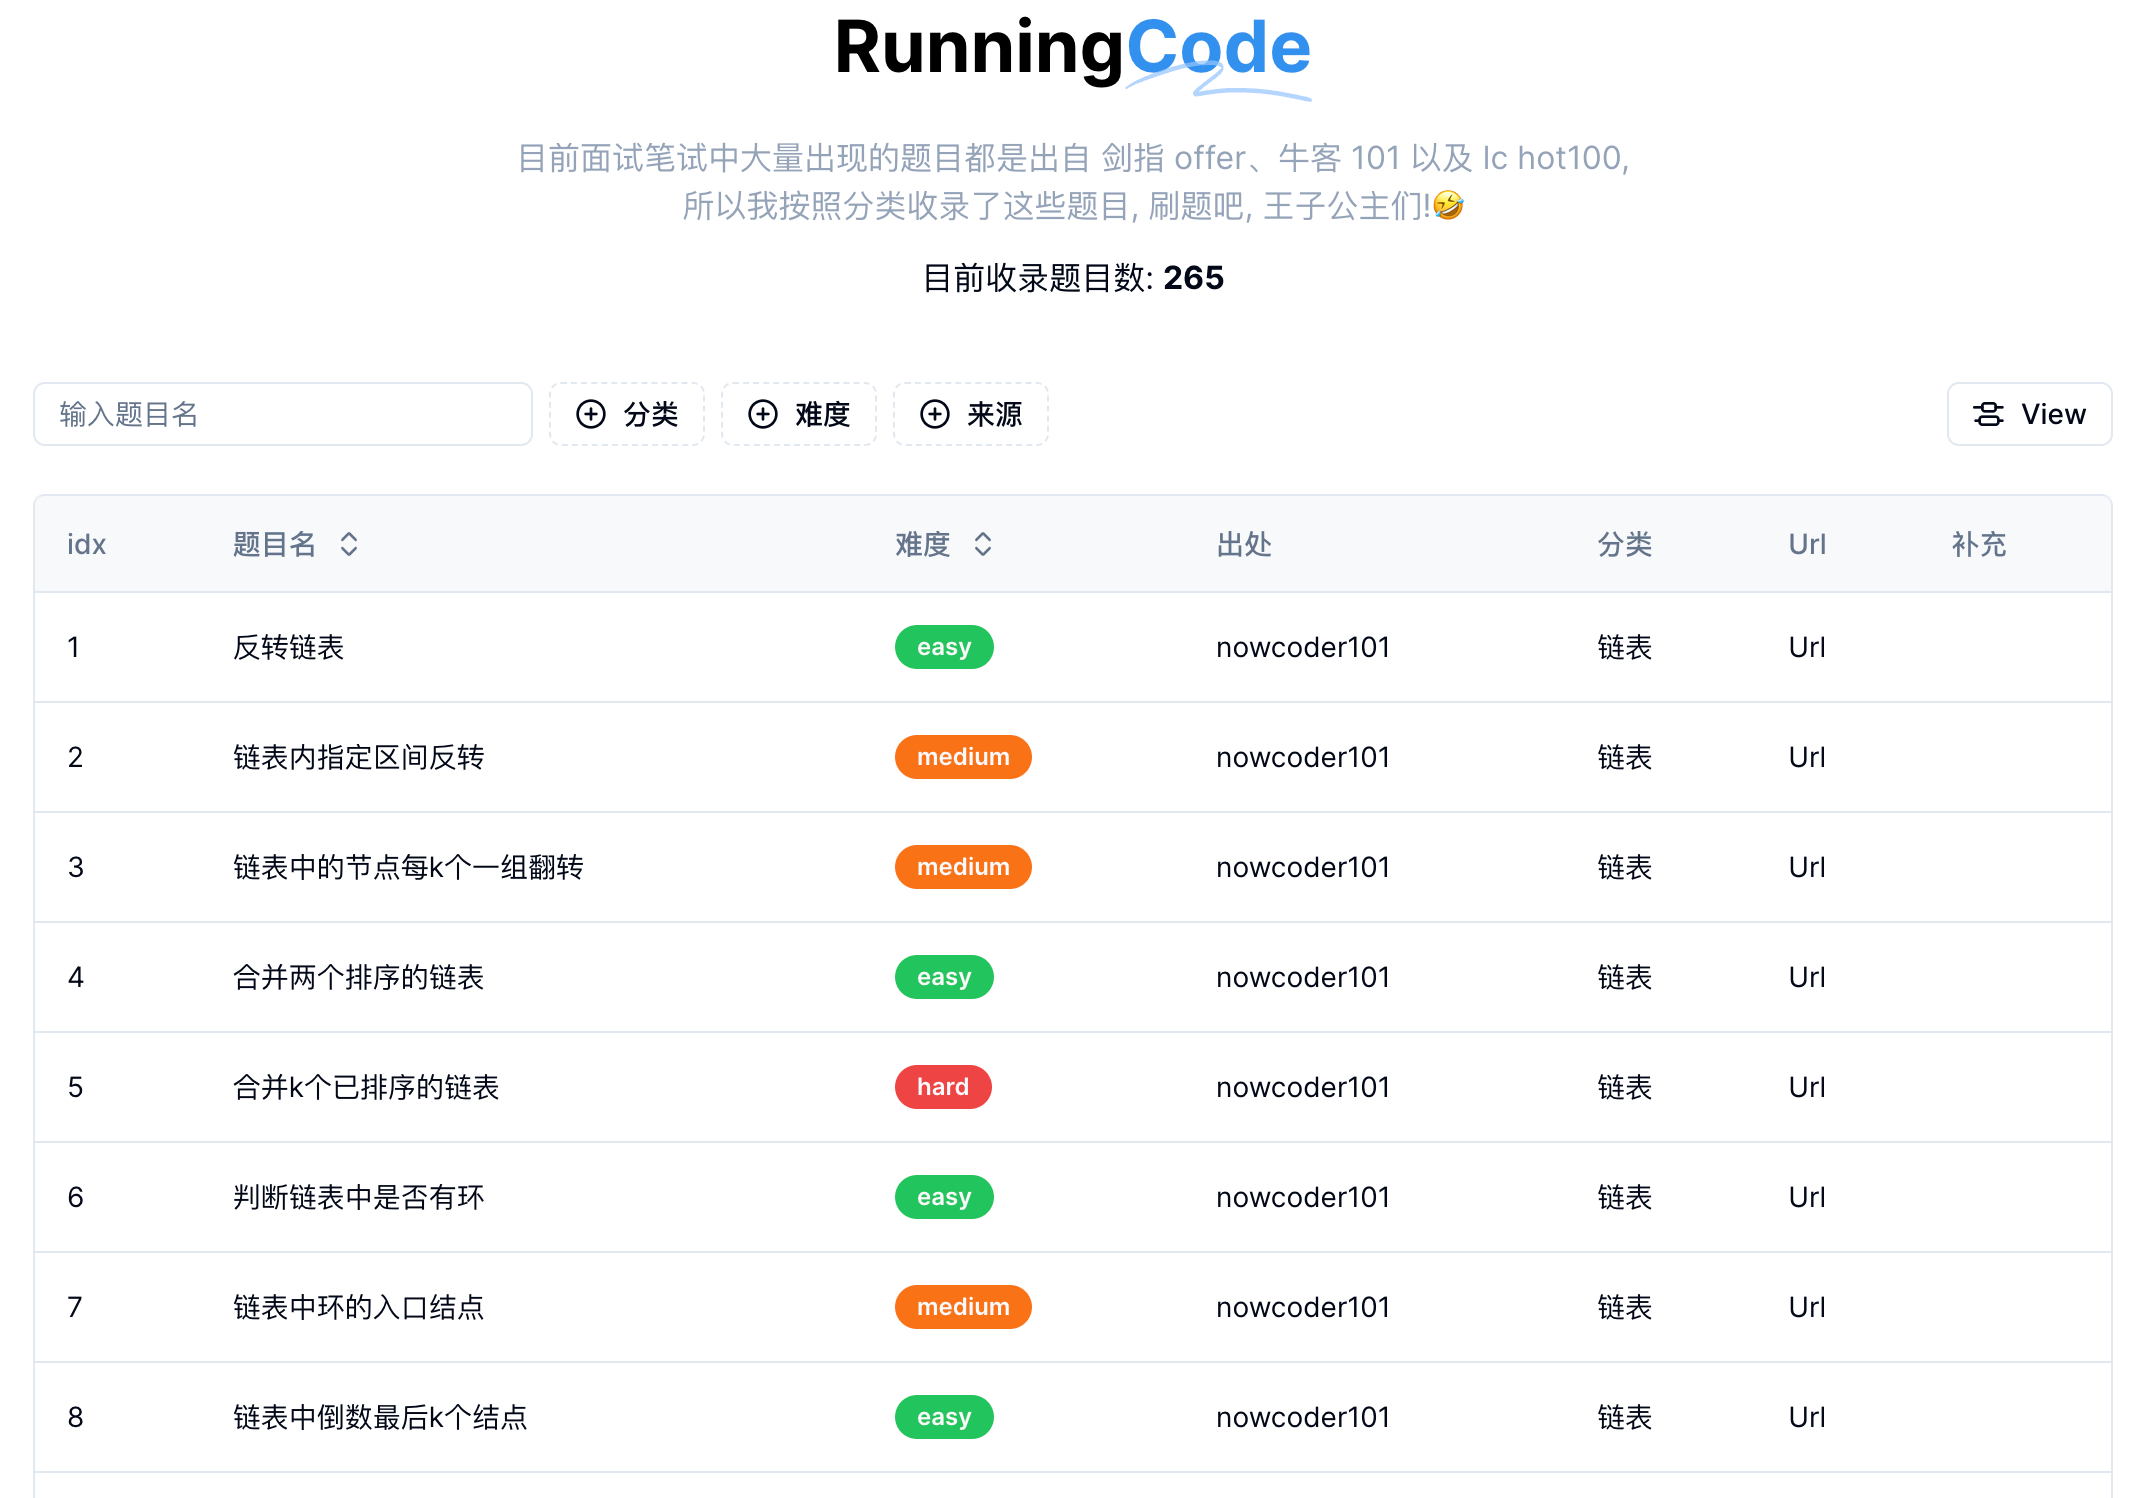Open Url link for 反转链表
This screenshot has width=2136, height=1498.
[1806, 647]
